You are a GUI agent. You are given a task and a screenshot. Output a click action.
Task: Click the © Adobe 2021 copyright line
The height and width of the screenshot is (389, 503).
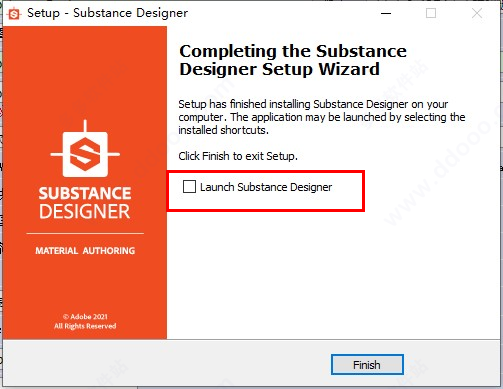(x=85, y=317)
